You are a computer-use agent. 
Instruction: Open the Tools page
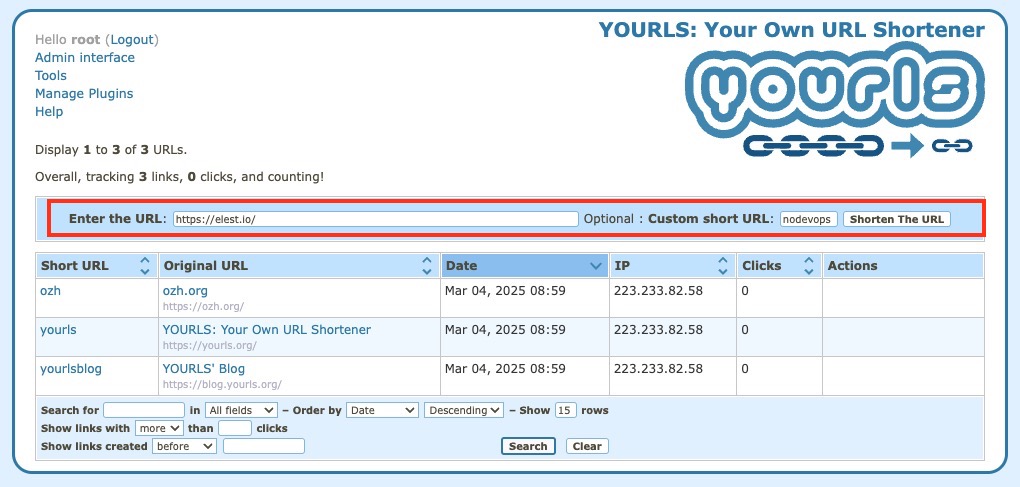coord(51,75)
